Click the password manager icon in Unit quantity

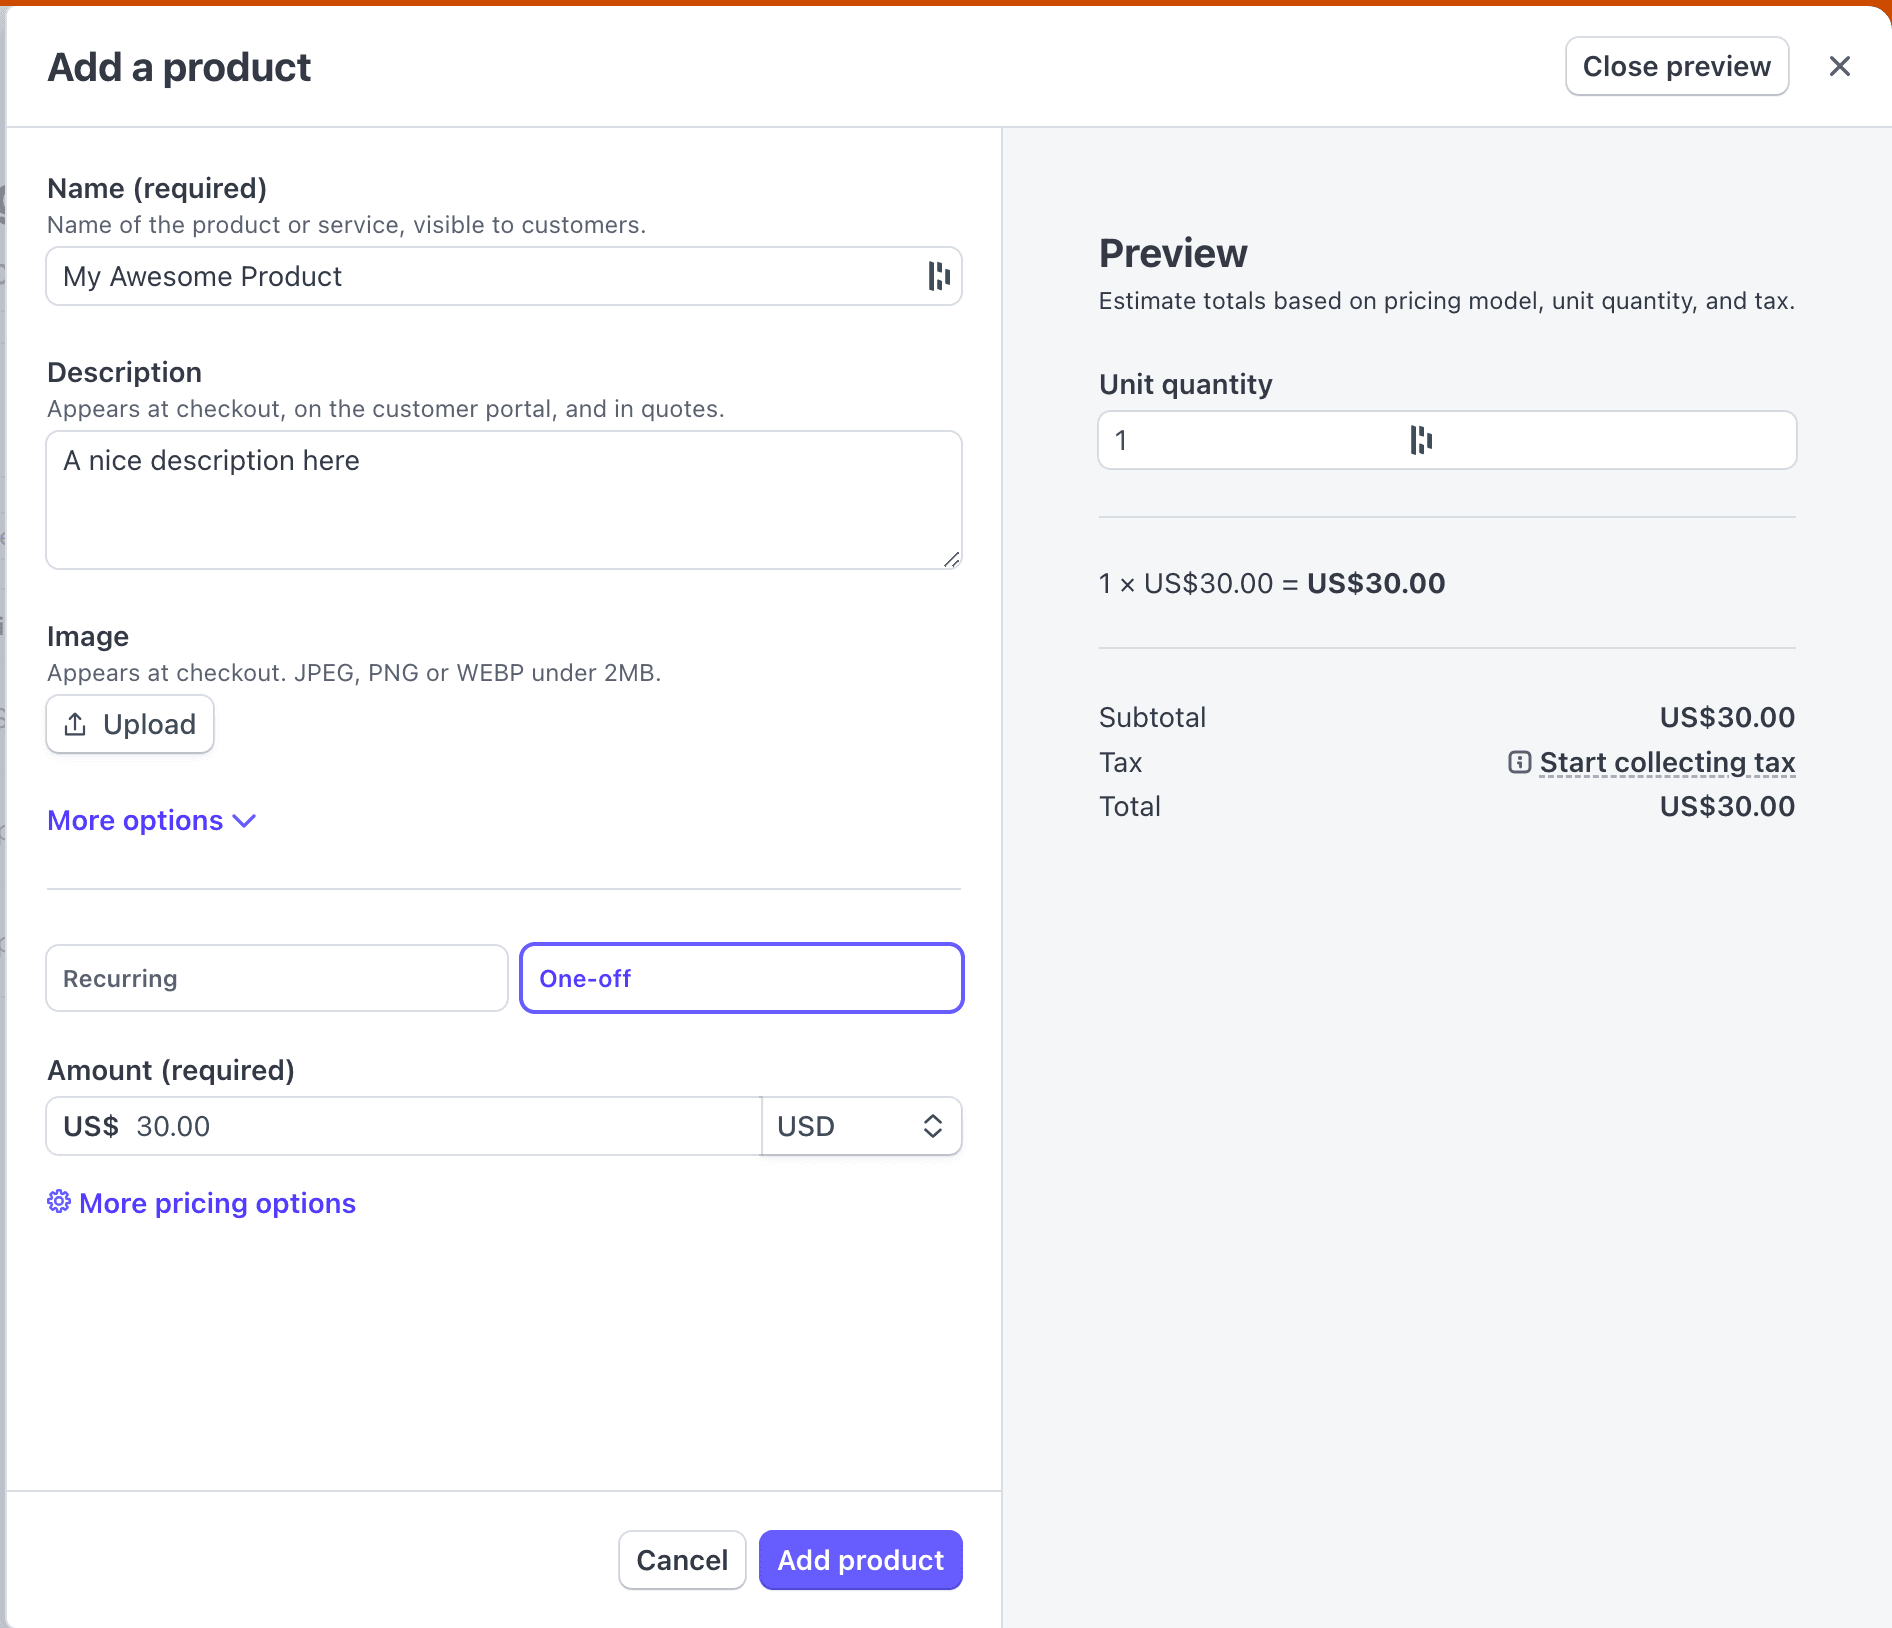pos(1421,440)
